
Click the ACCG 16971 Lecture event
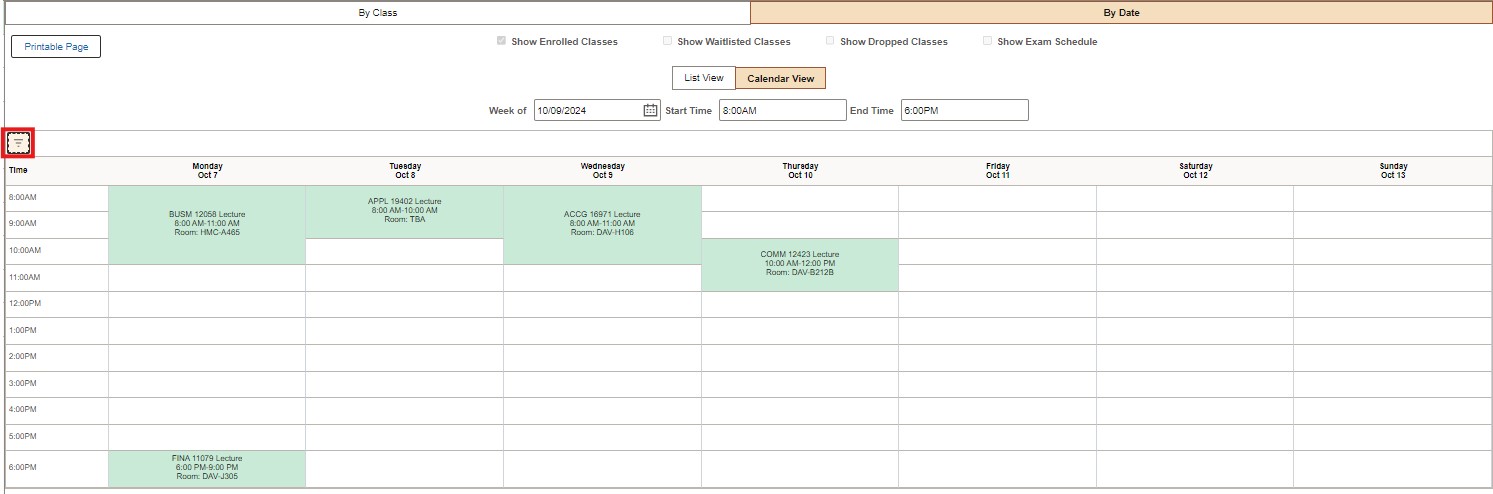[x=602, y=224]
